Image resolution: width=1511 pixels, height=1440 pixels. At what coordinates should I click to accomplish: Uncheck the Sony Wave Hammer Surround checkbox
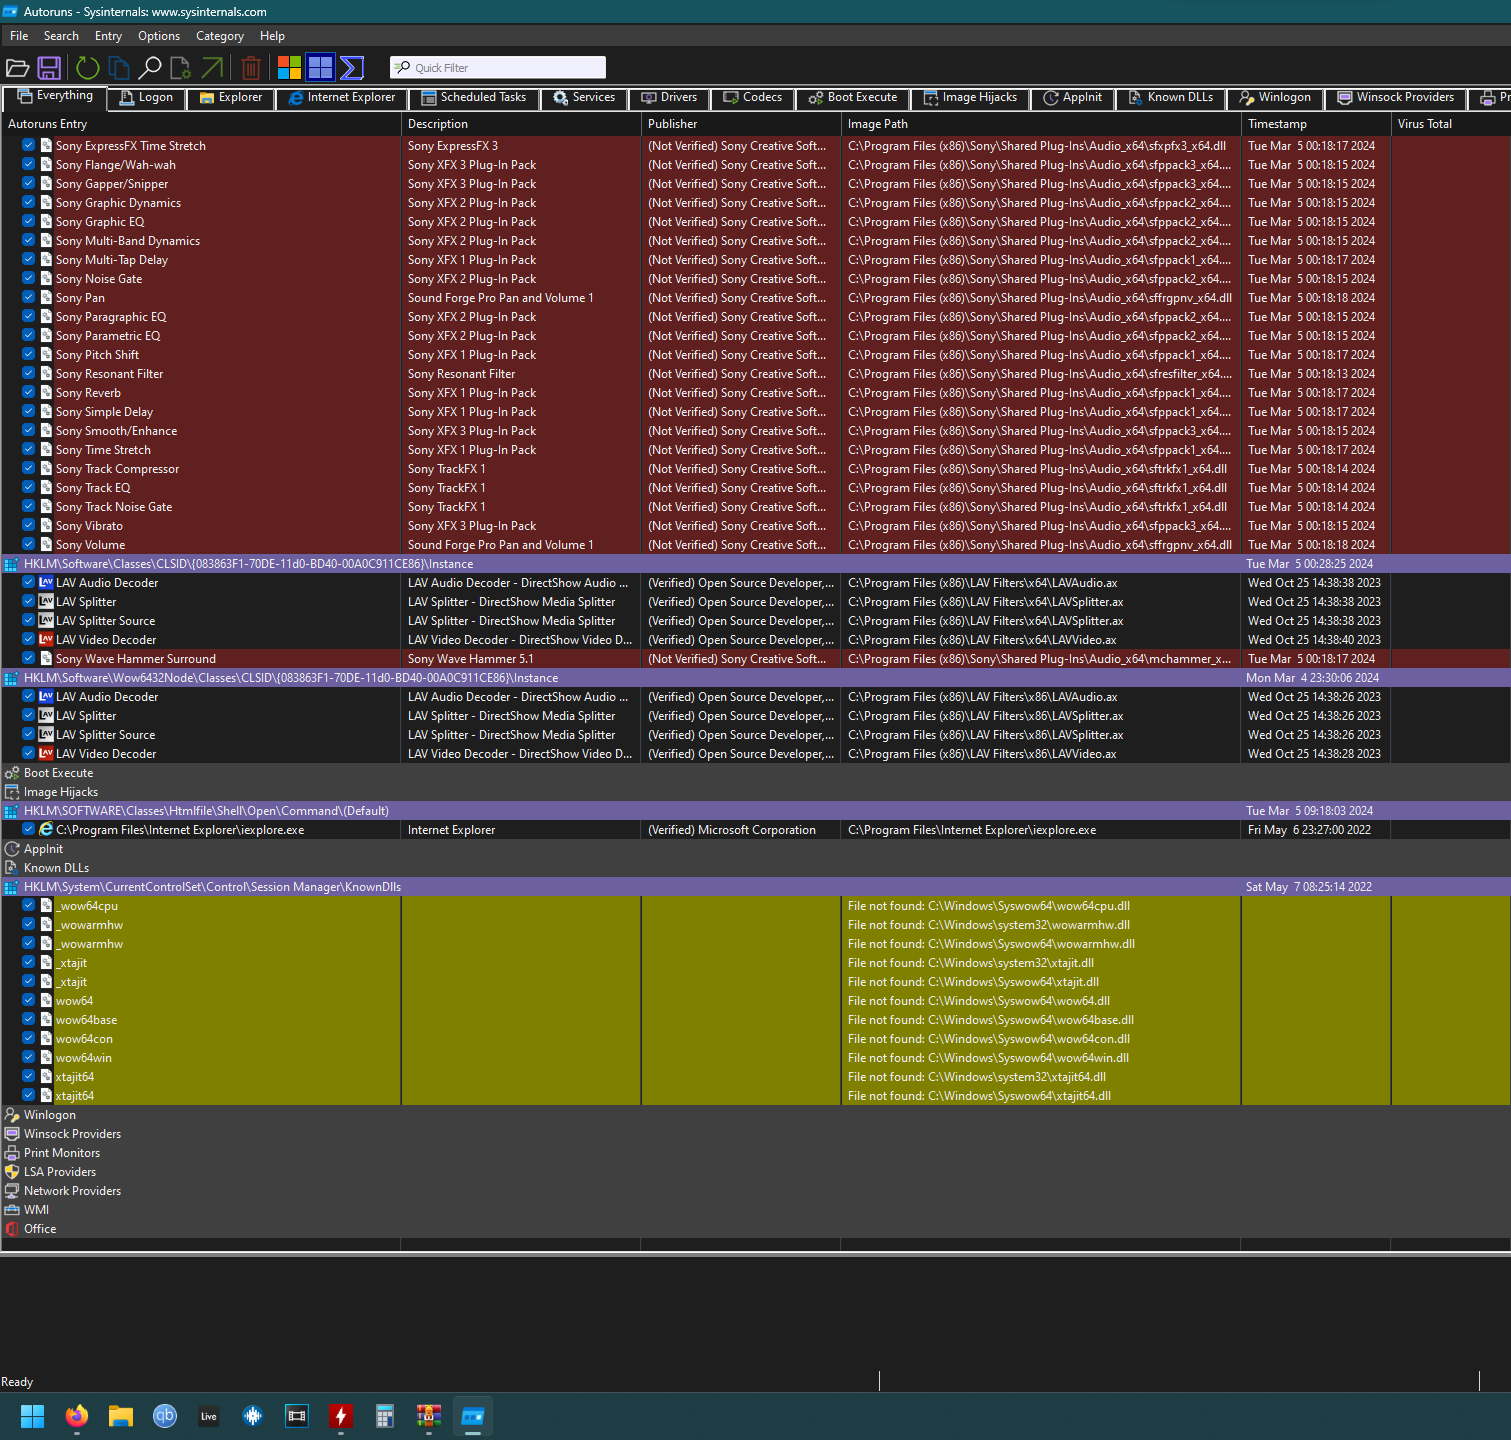29,659
